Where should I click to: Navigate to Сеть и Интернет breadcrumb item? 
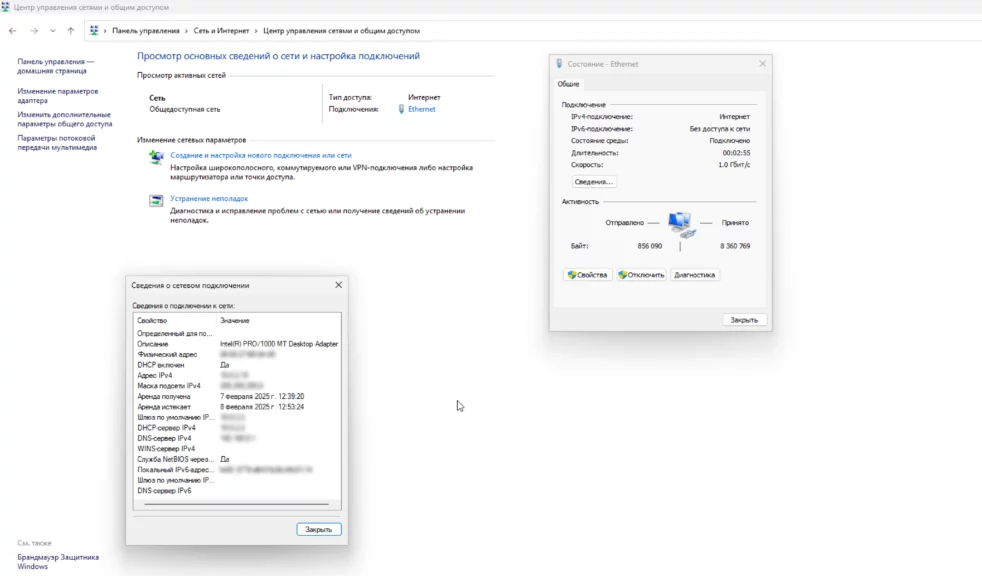click(221, 31)
